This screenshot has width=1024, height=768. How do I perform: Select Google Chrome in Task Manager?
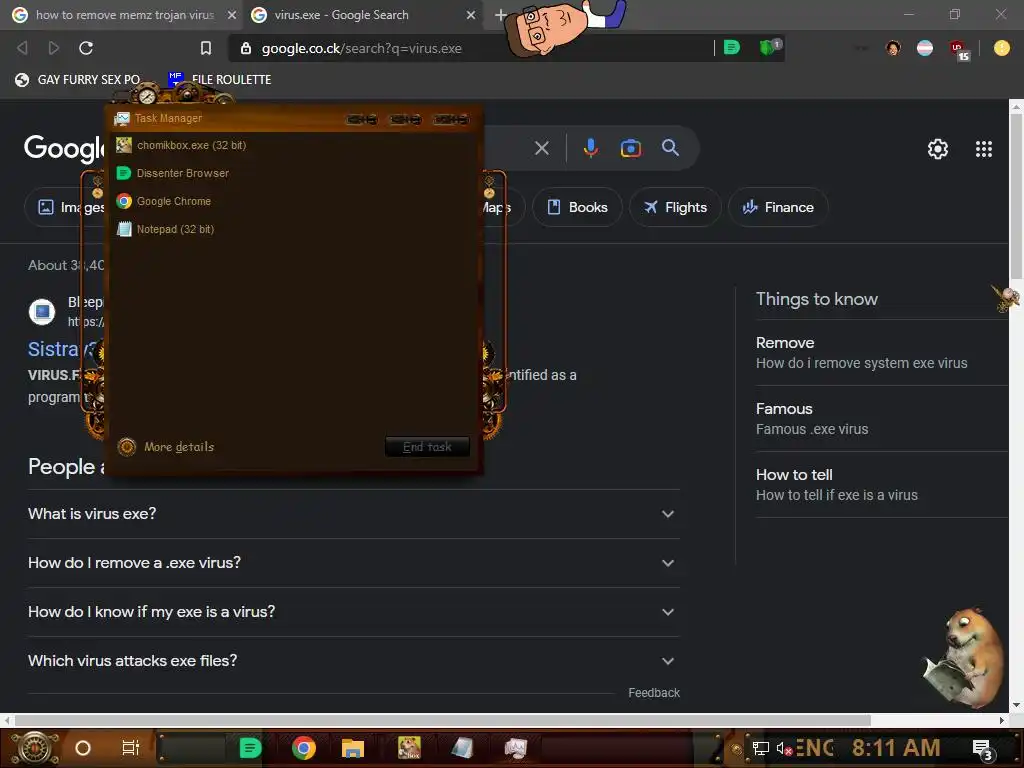293,201
